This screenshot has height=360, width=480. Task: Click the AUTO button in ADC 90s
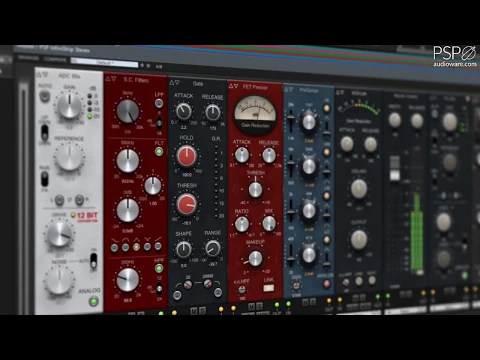click(44, 96)
